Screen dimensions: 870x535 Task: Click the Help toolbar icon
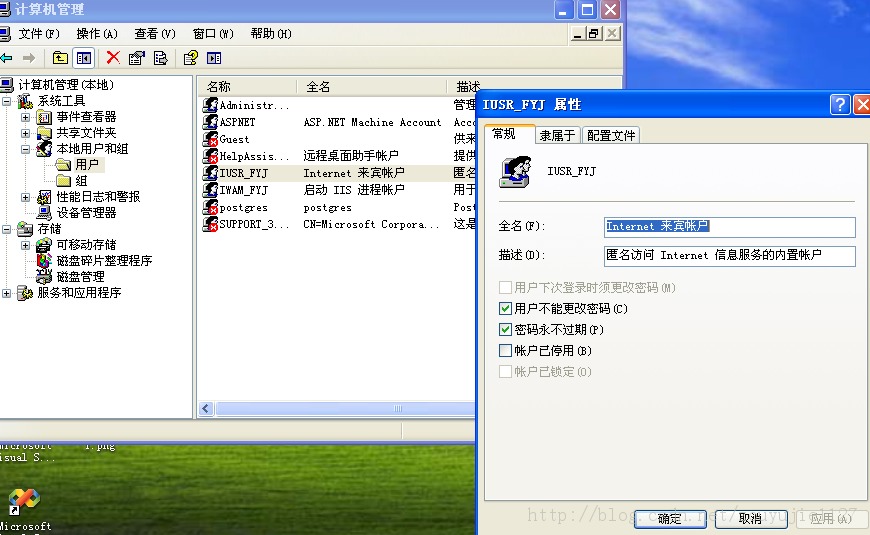[190, 58]
